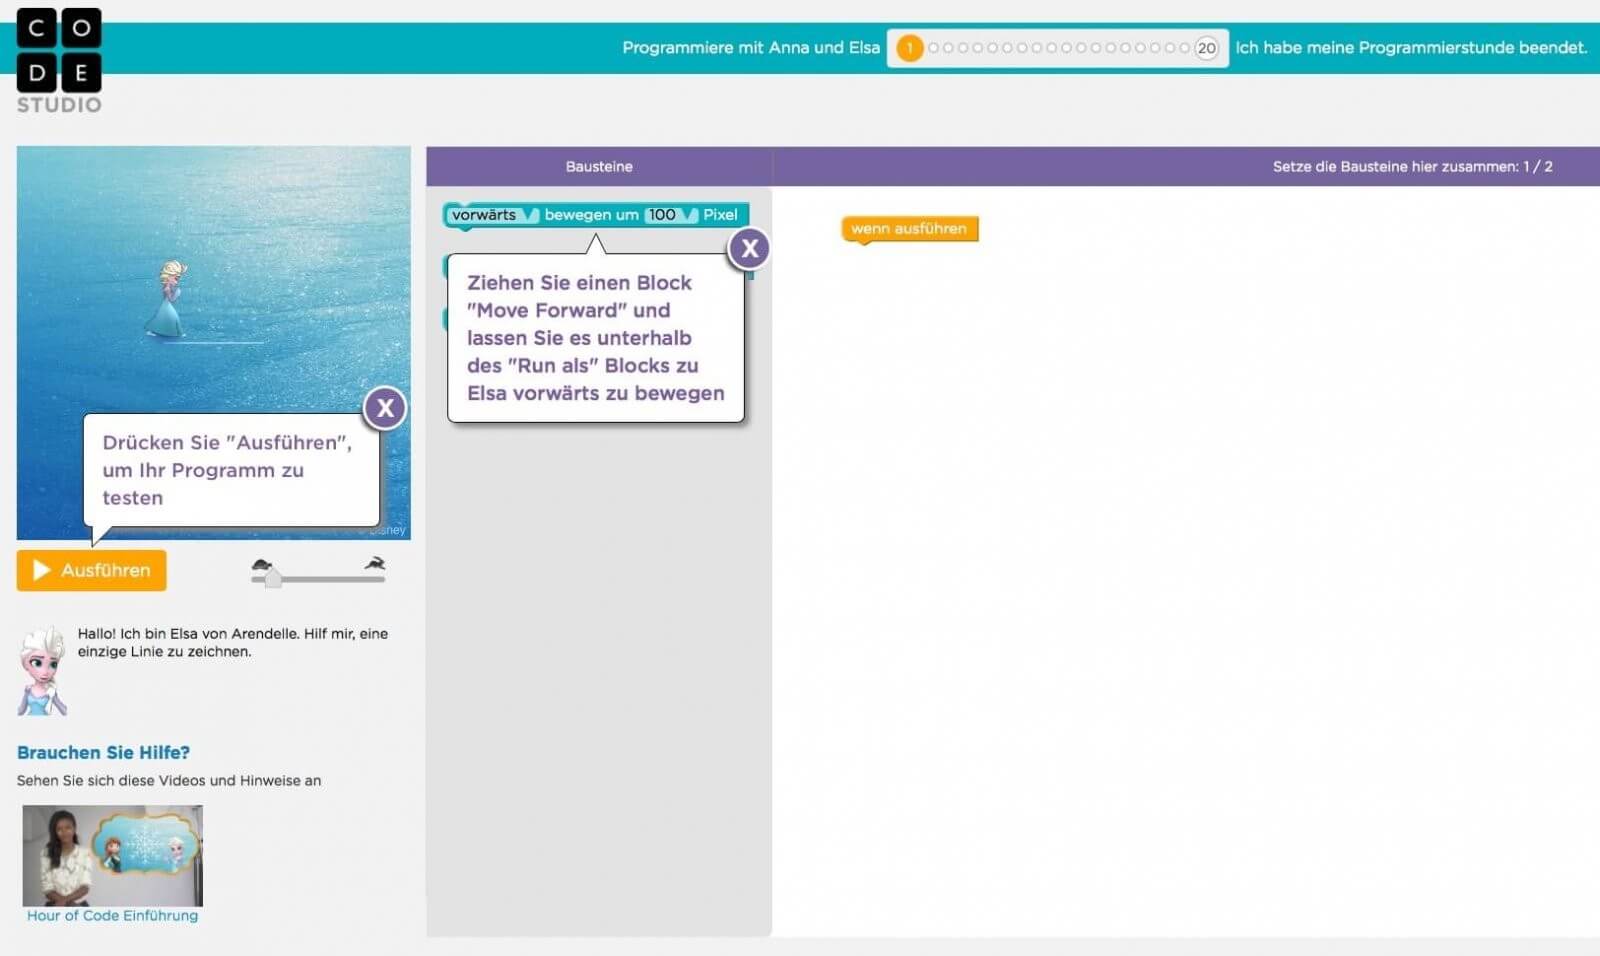Viewport: 1600px width, 956px height.
Task: Select level 1 orange progress dot
Action: coord(909,48)
